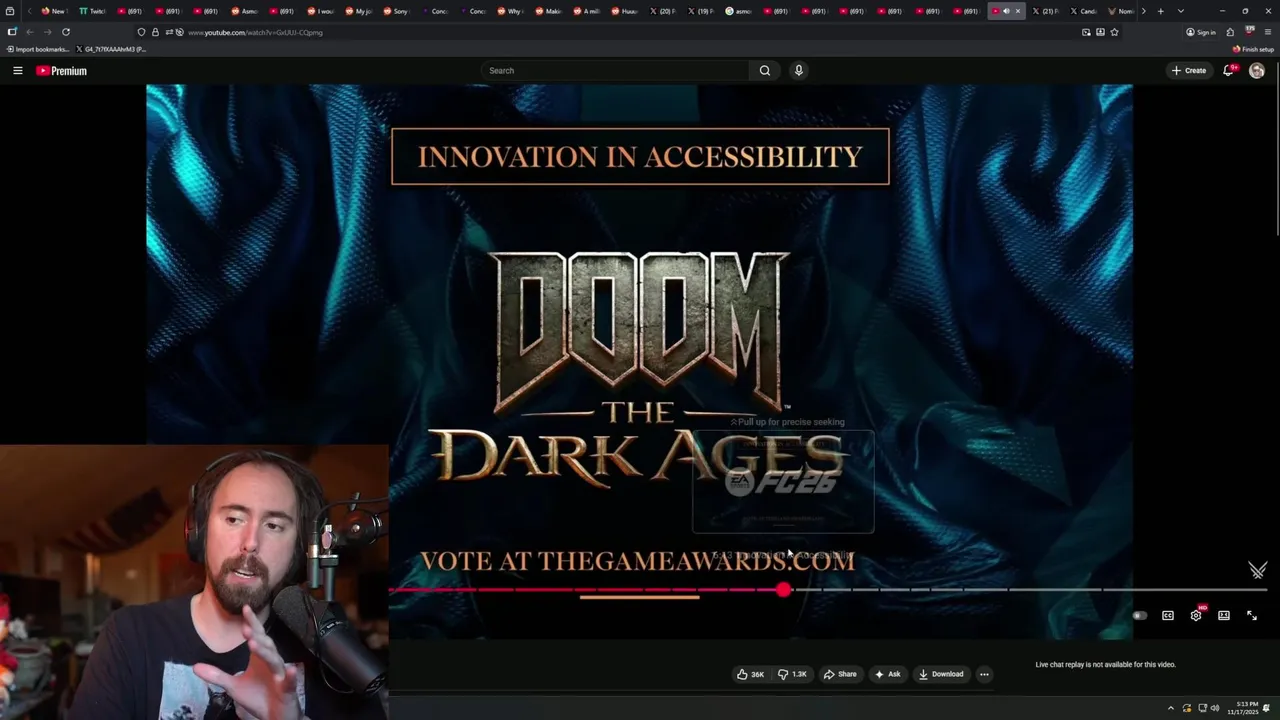Click the YouTube search magnifier button
Screen dimensions: 1280x720
point(765,71)
